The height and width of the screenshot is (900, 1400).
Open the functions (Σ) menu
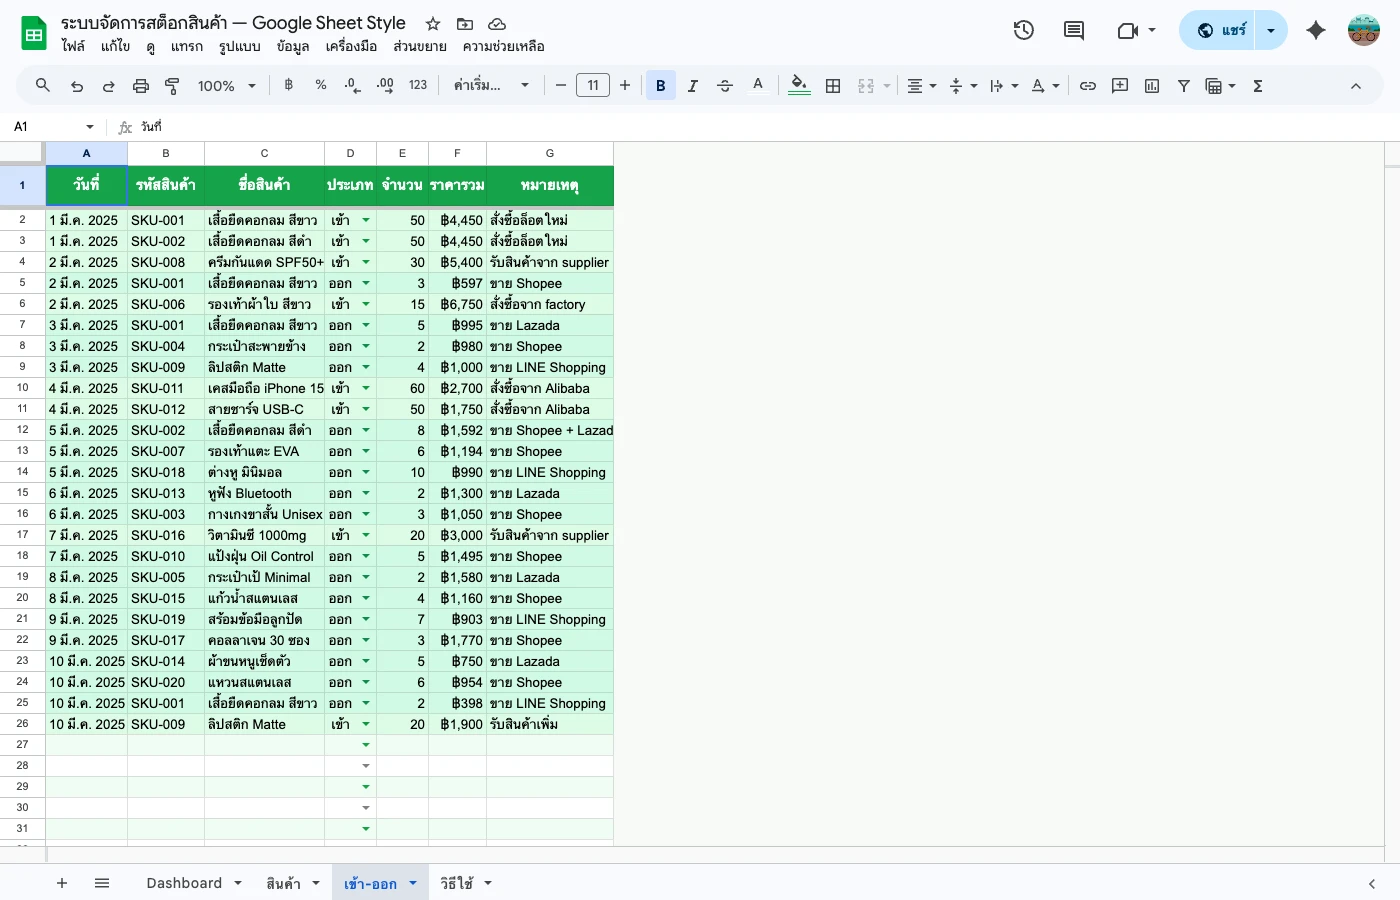point(1257,85)
